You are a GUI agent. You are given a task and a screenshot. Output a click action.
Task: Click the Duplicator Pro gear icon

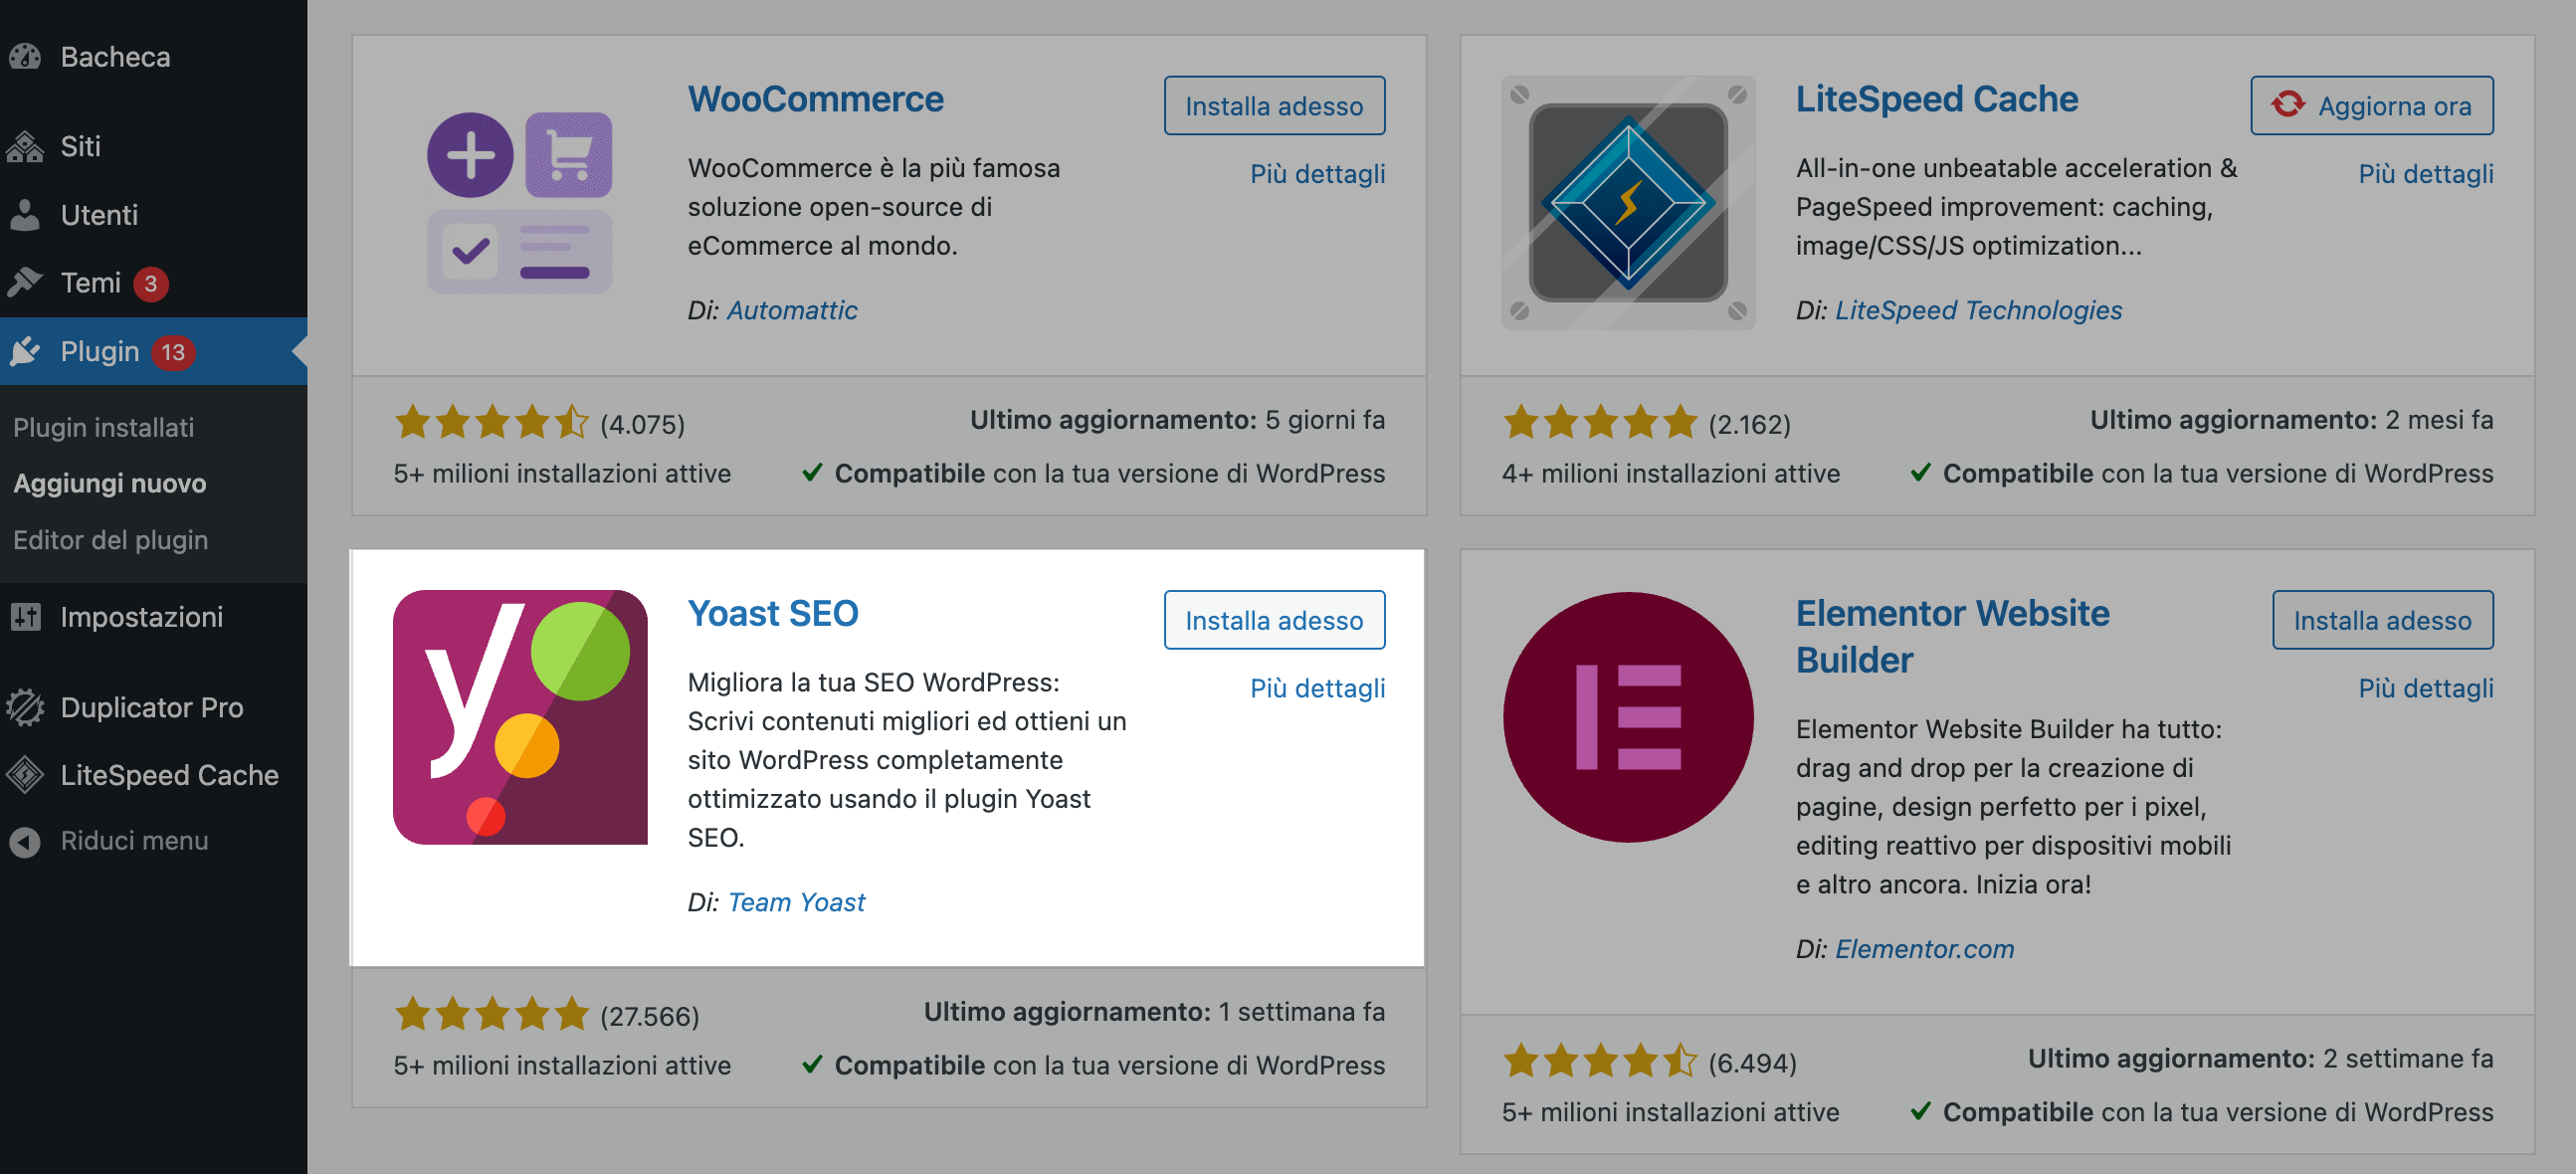pos(25,707)
